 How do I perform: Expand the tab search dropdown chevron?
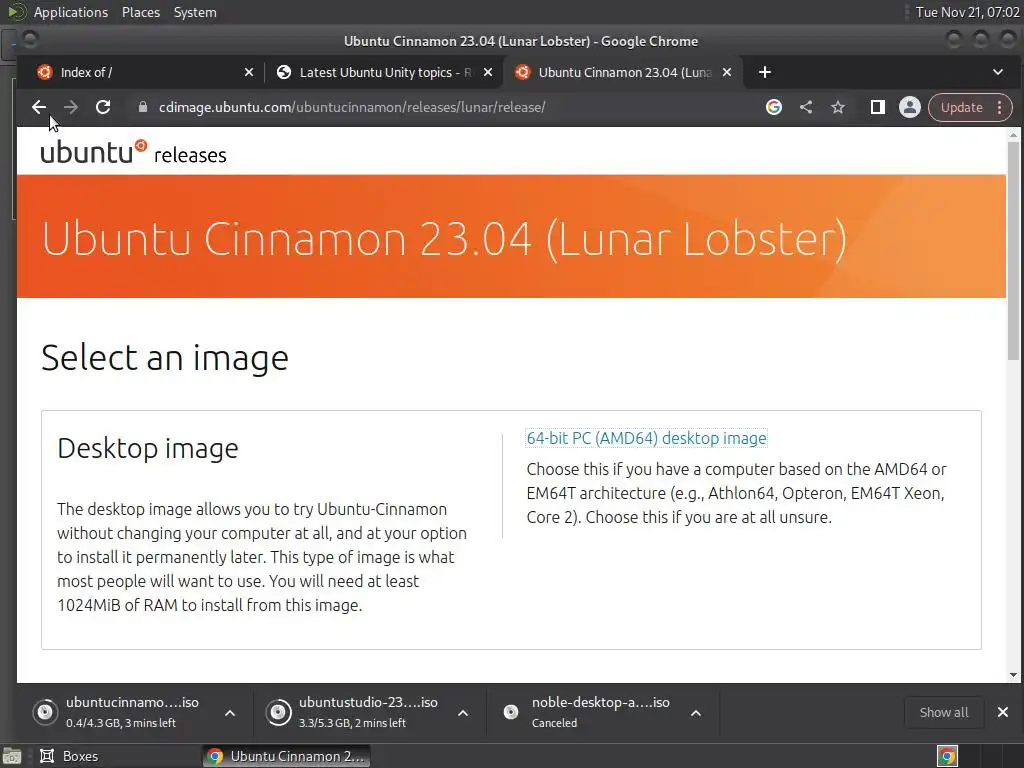click(x=998, y=72)
